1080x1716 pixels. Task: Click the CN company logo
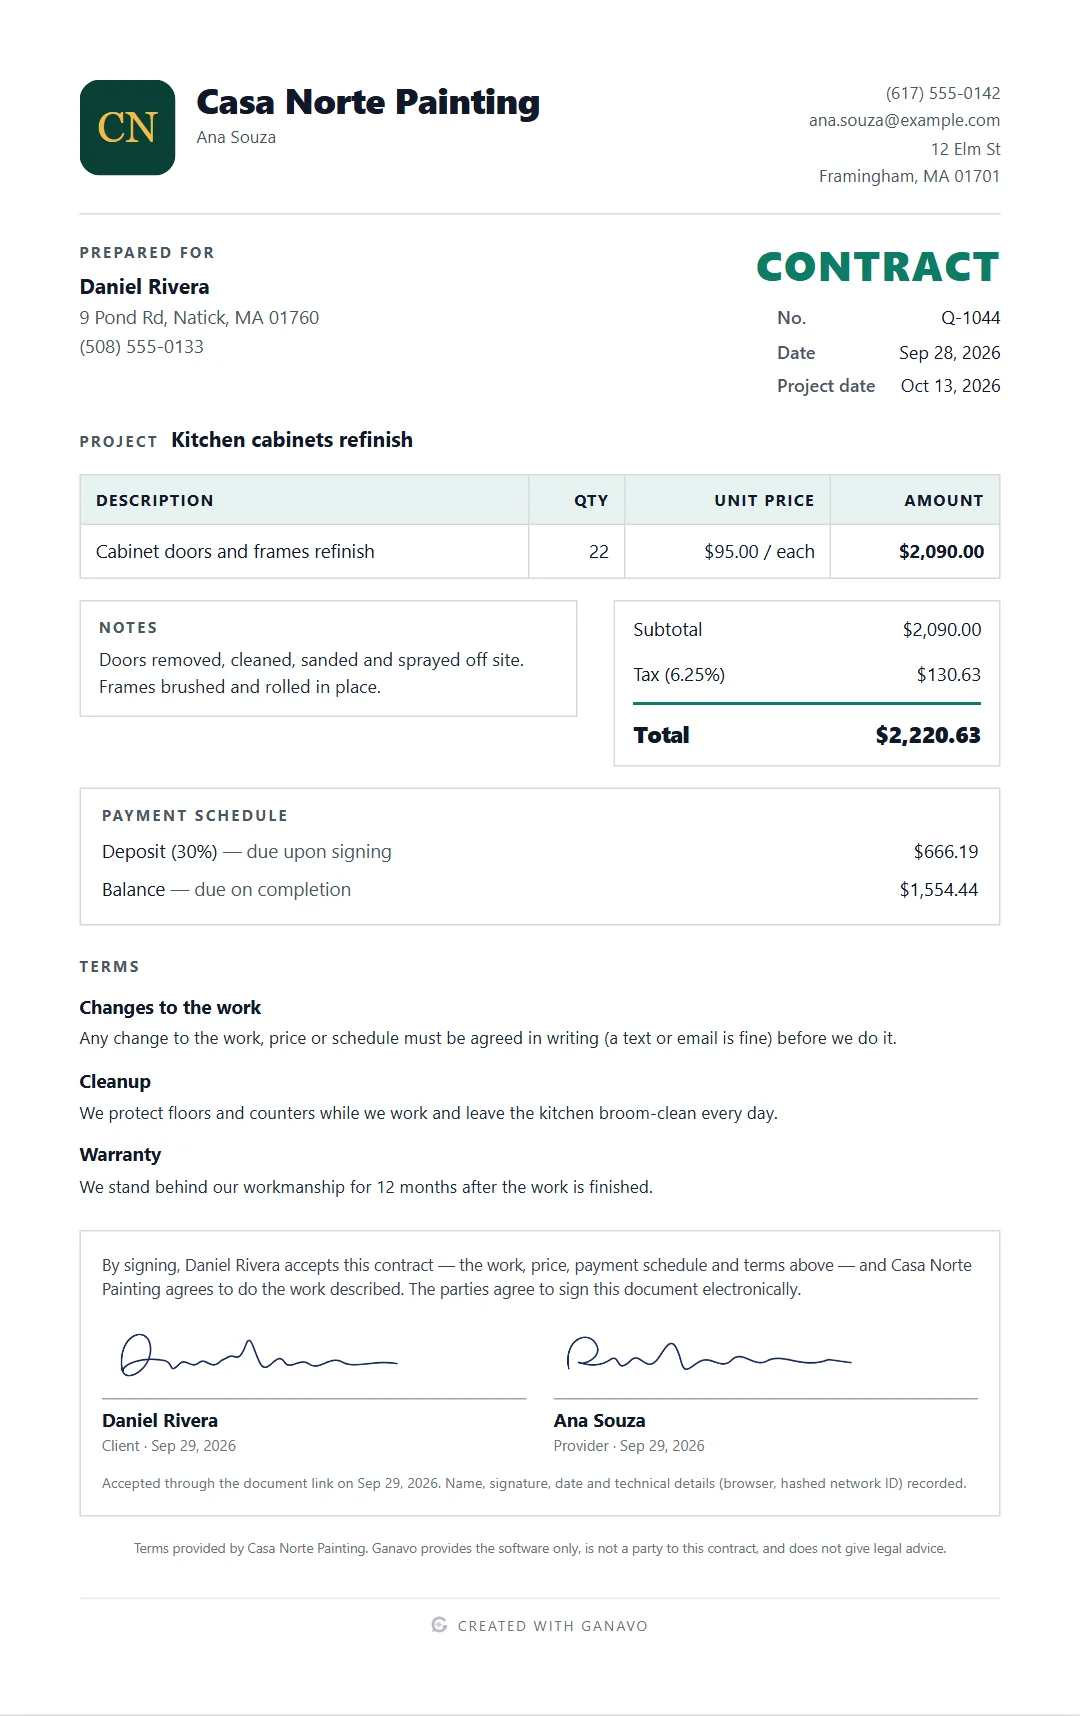tap(127, 127)
